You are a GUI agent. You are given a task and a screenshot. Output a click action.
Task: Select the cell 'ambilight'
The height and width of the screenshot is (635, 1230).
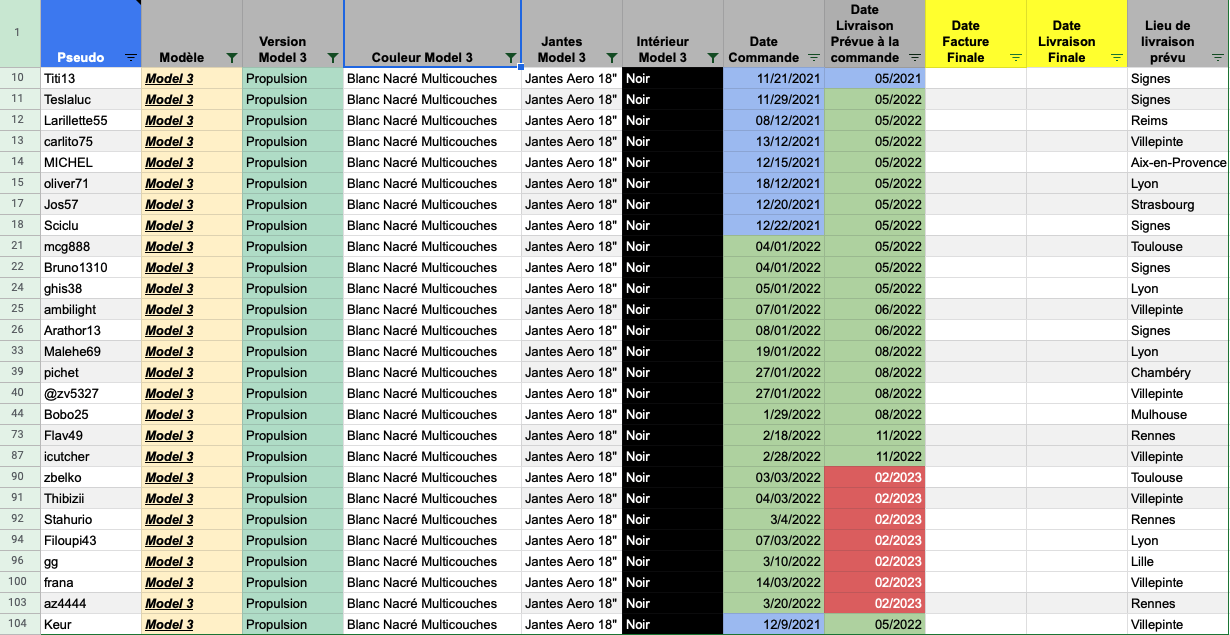pos(91,309)
